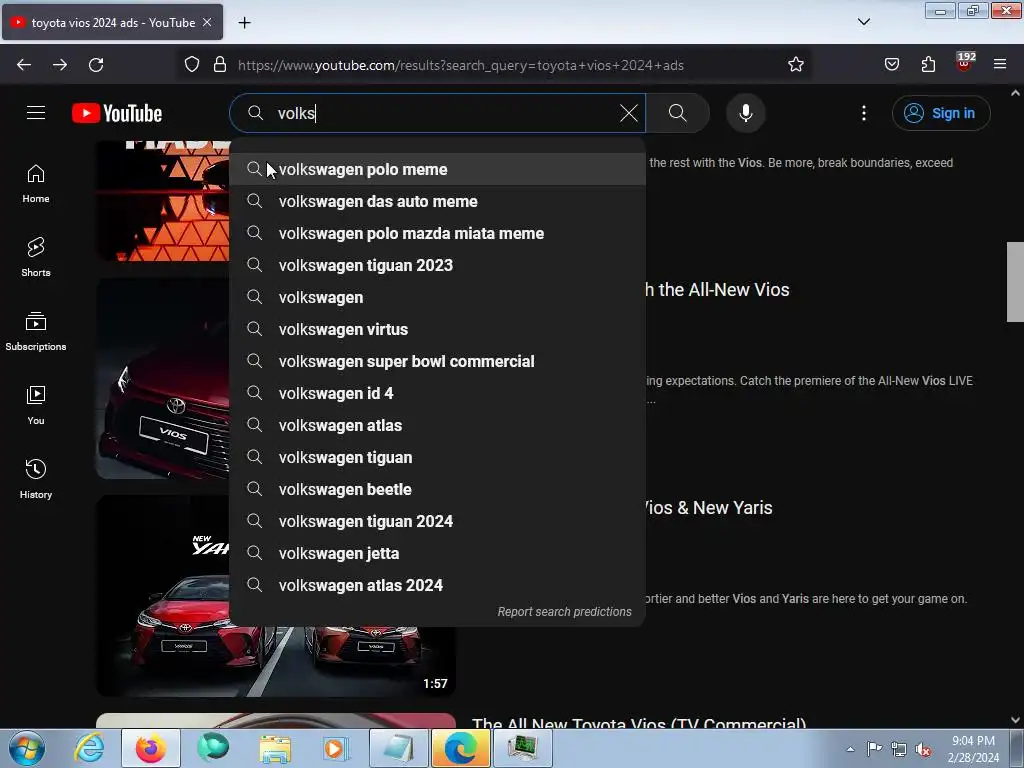
Task: Open the Windows Start orb
Action: [x=27, y=748]
